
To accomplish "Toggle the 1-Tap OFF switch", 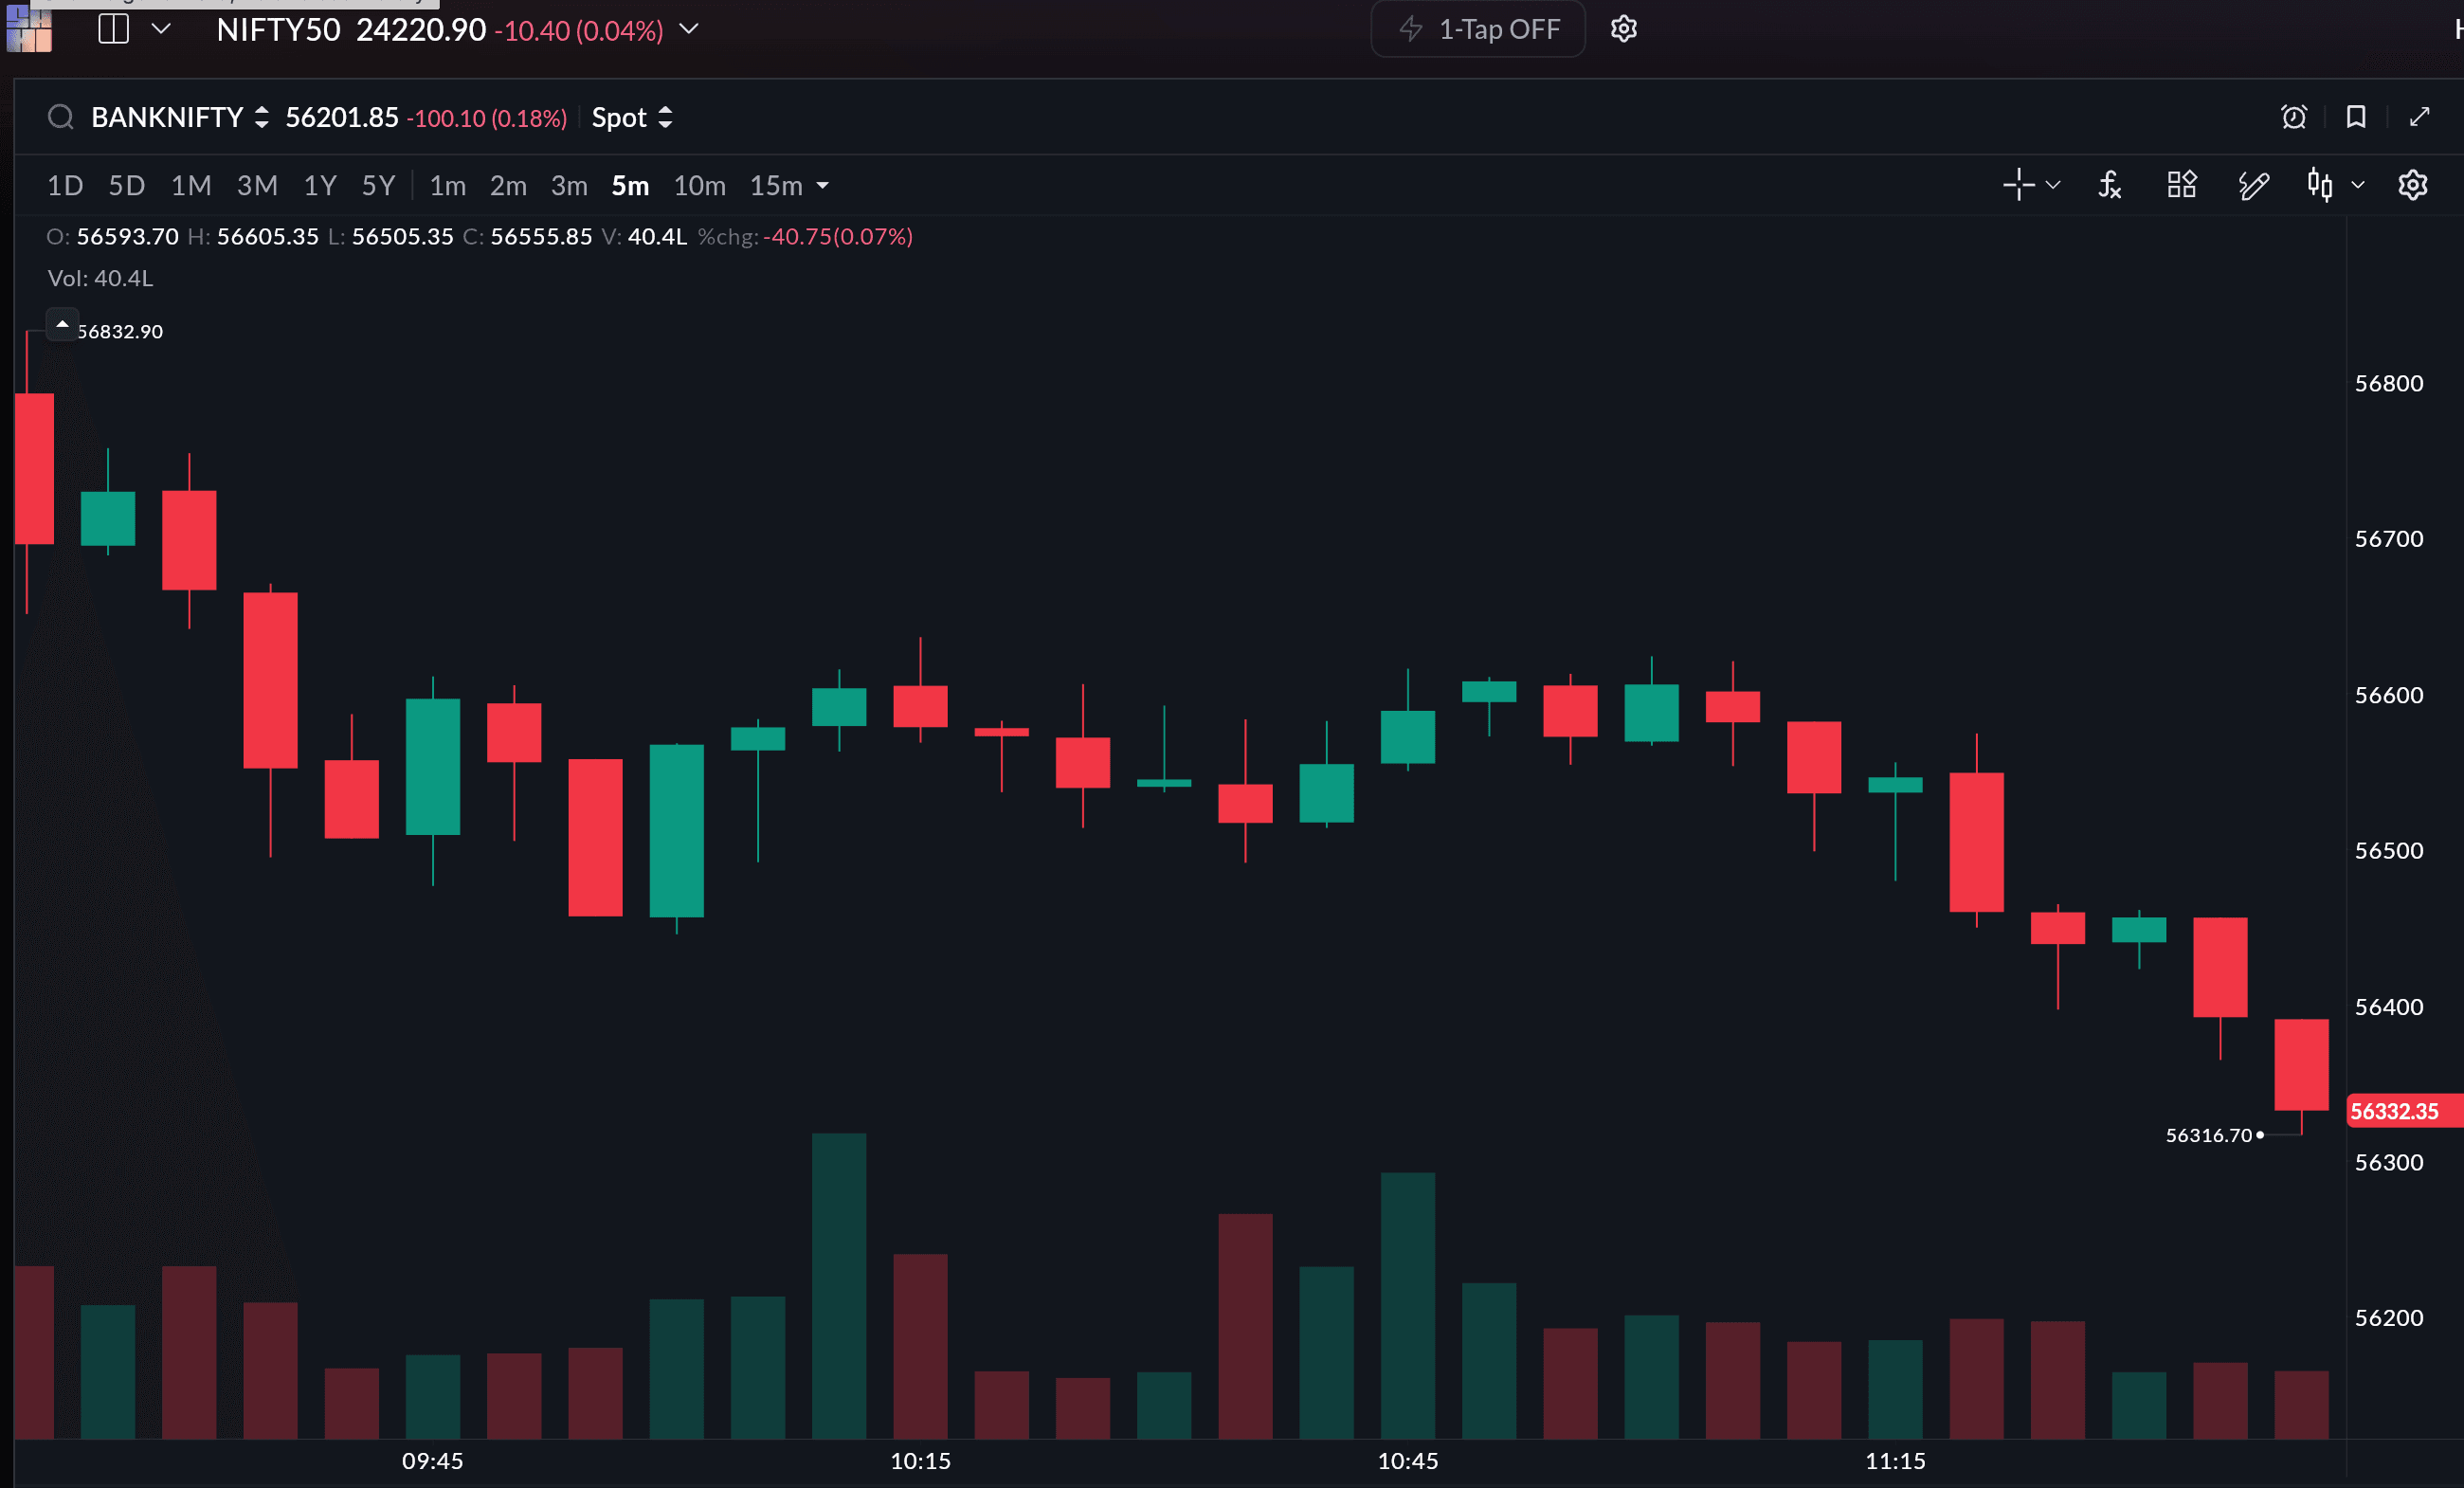I will (x=1477, y=29).
